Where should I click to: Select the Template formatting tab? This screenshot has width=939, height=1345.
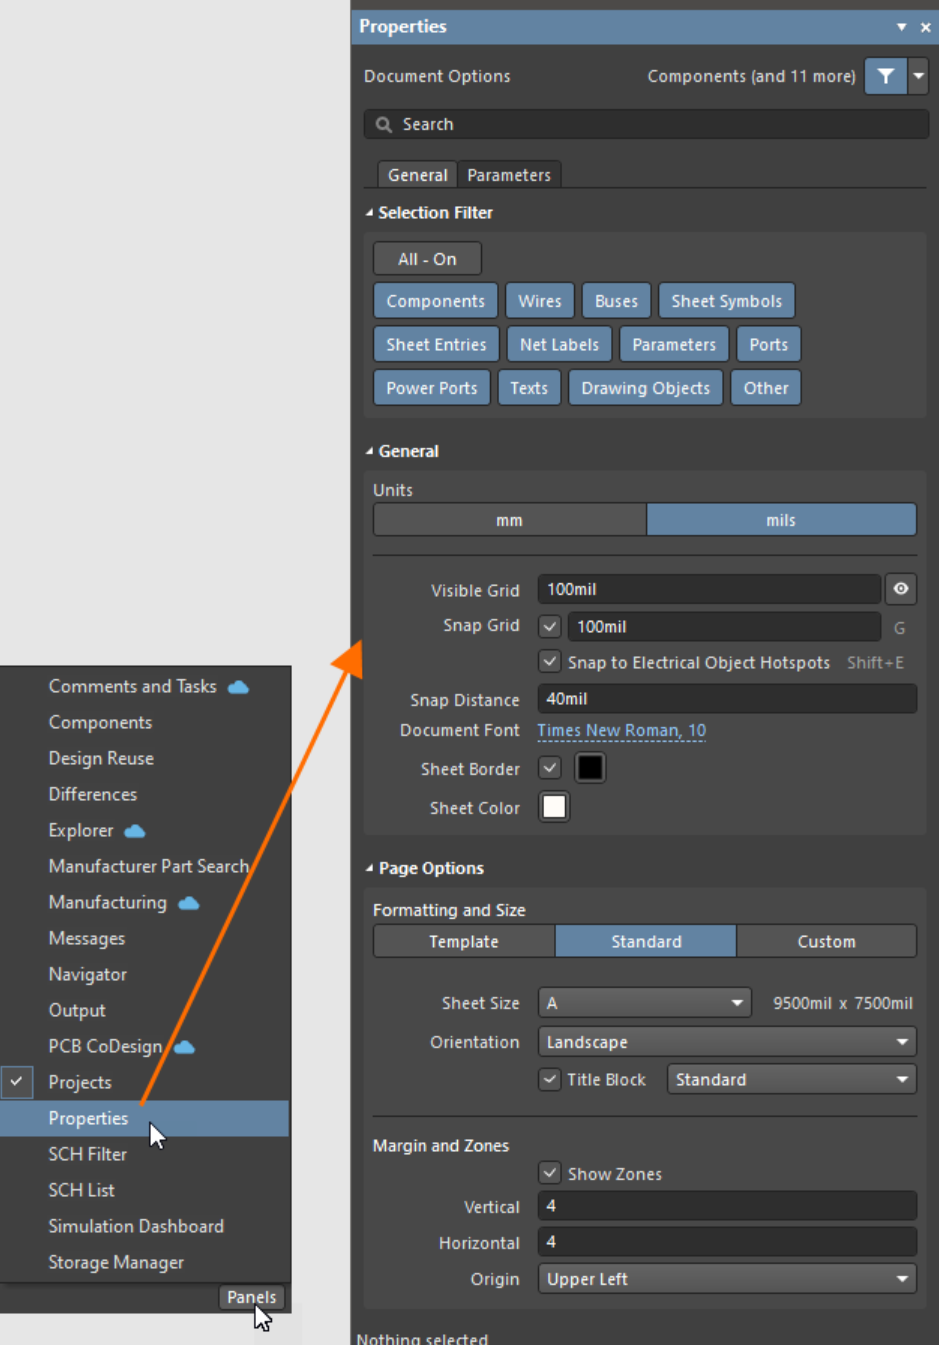[x=464, y=941]
